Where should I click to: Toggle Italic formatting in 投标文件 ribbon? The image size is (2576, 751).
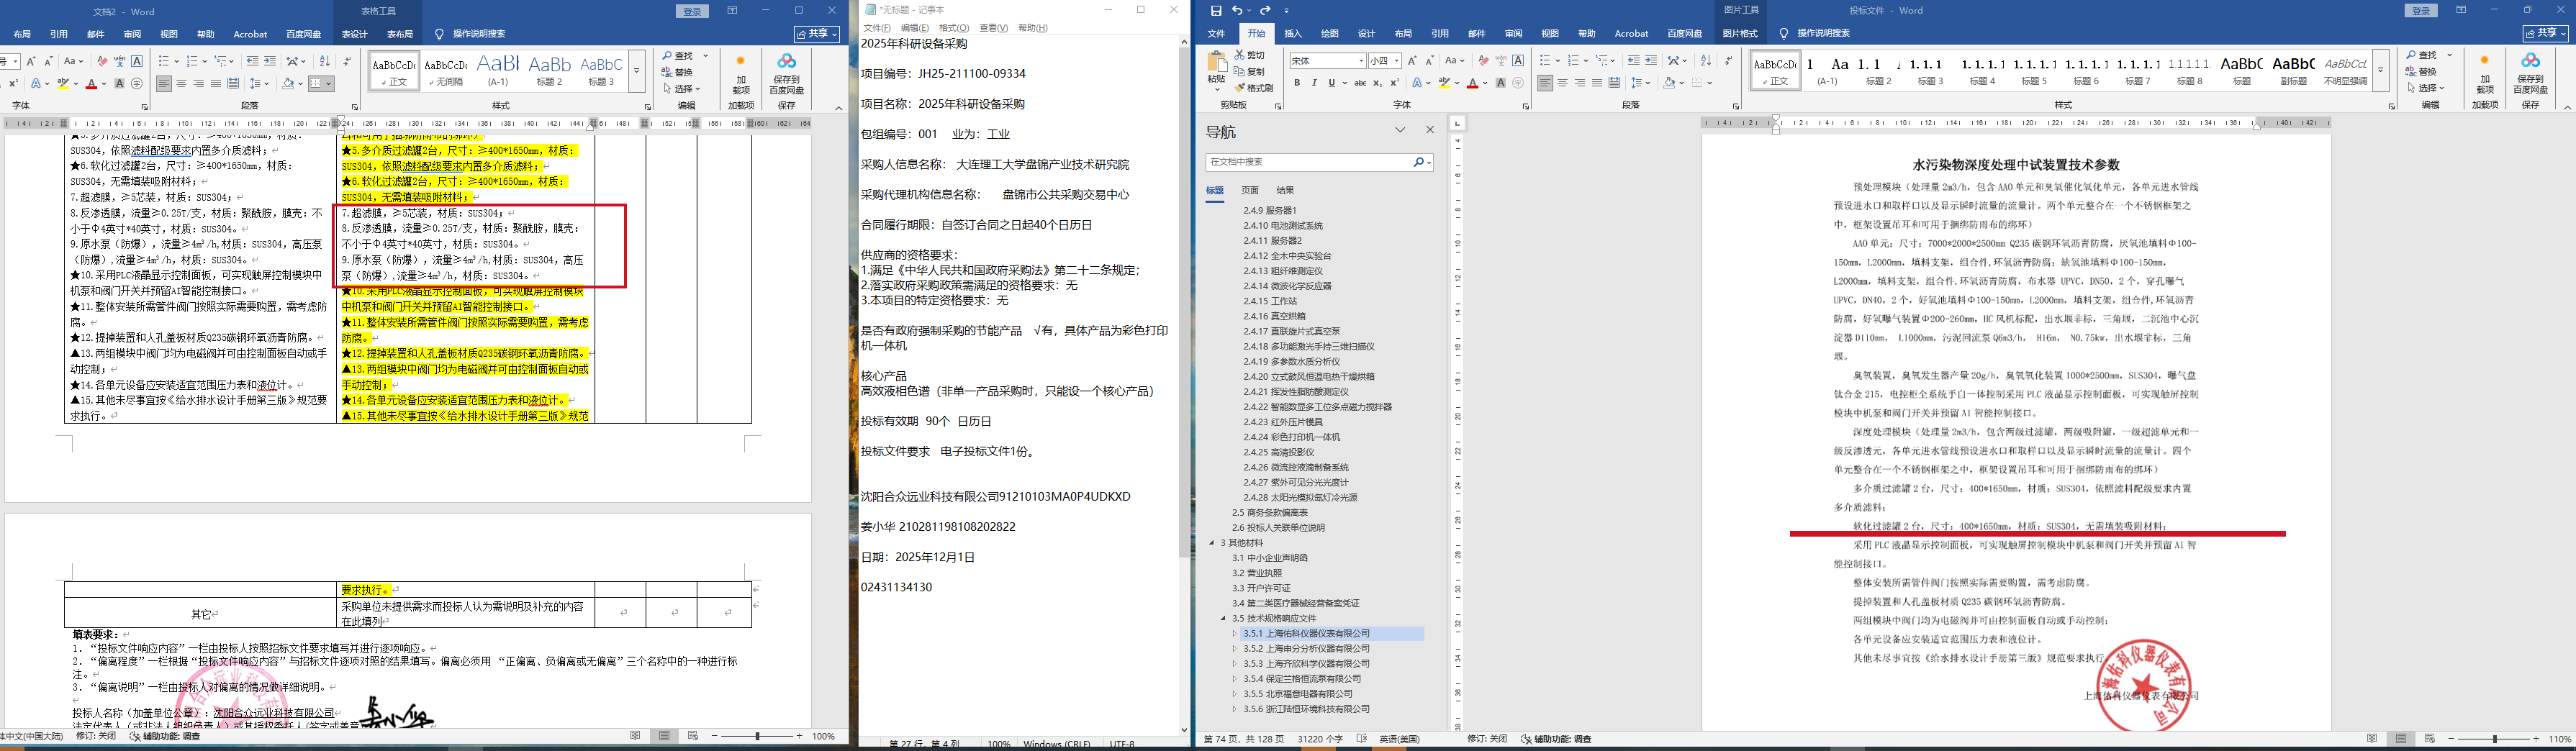tap(1314, 83)
